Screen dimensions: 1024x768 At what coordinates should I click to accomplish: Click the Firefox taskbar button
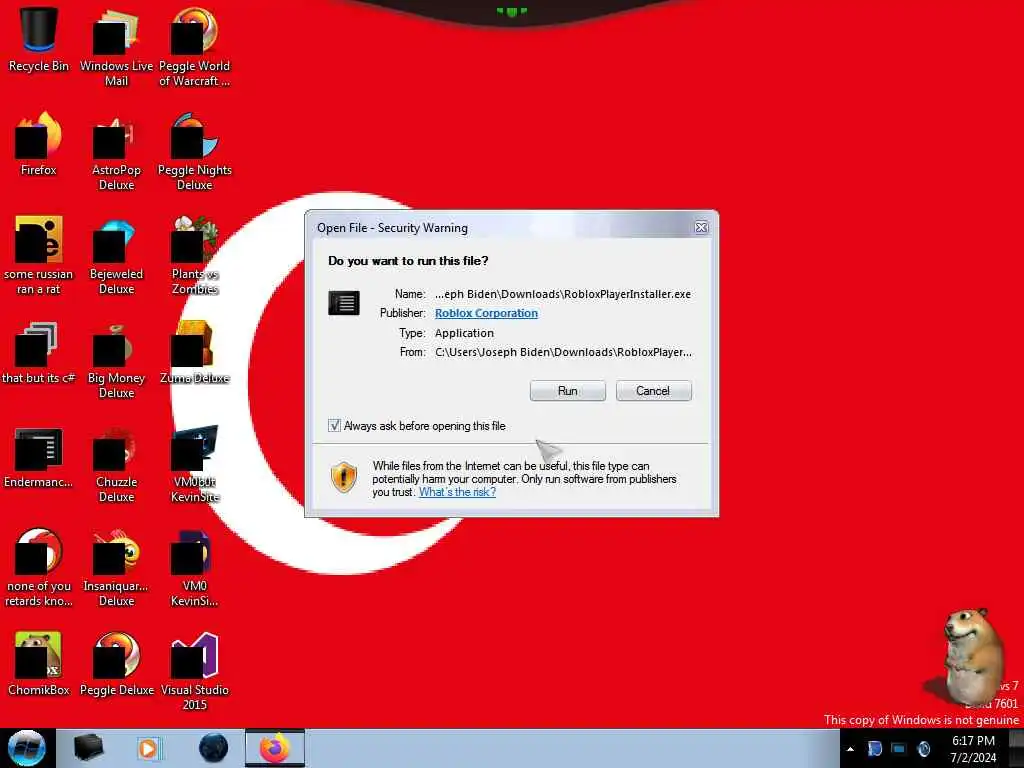[275, 748]
